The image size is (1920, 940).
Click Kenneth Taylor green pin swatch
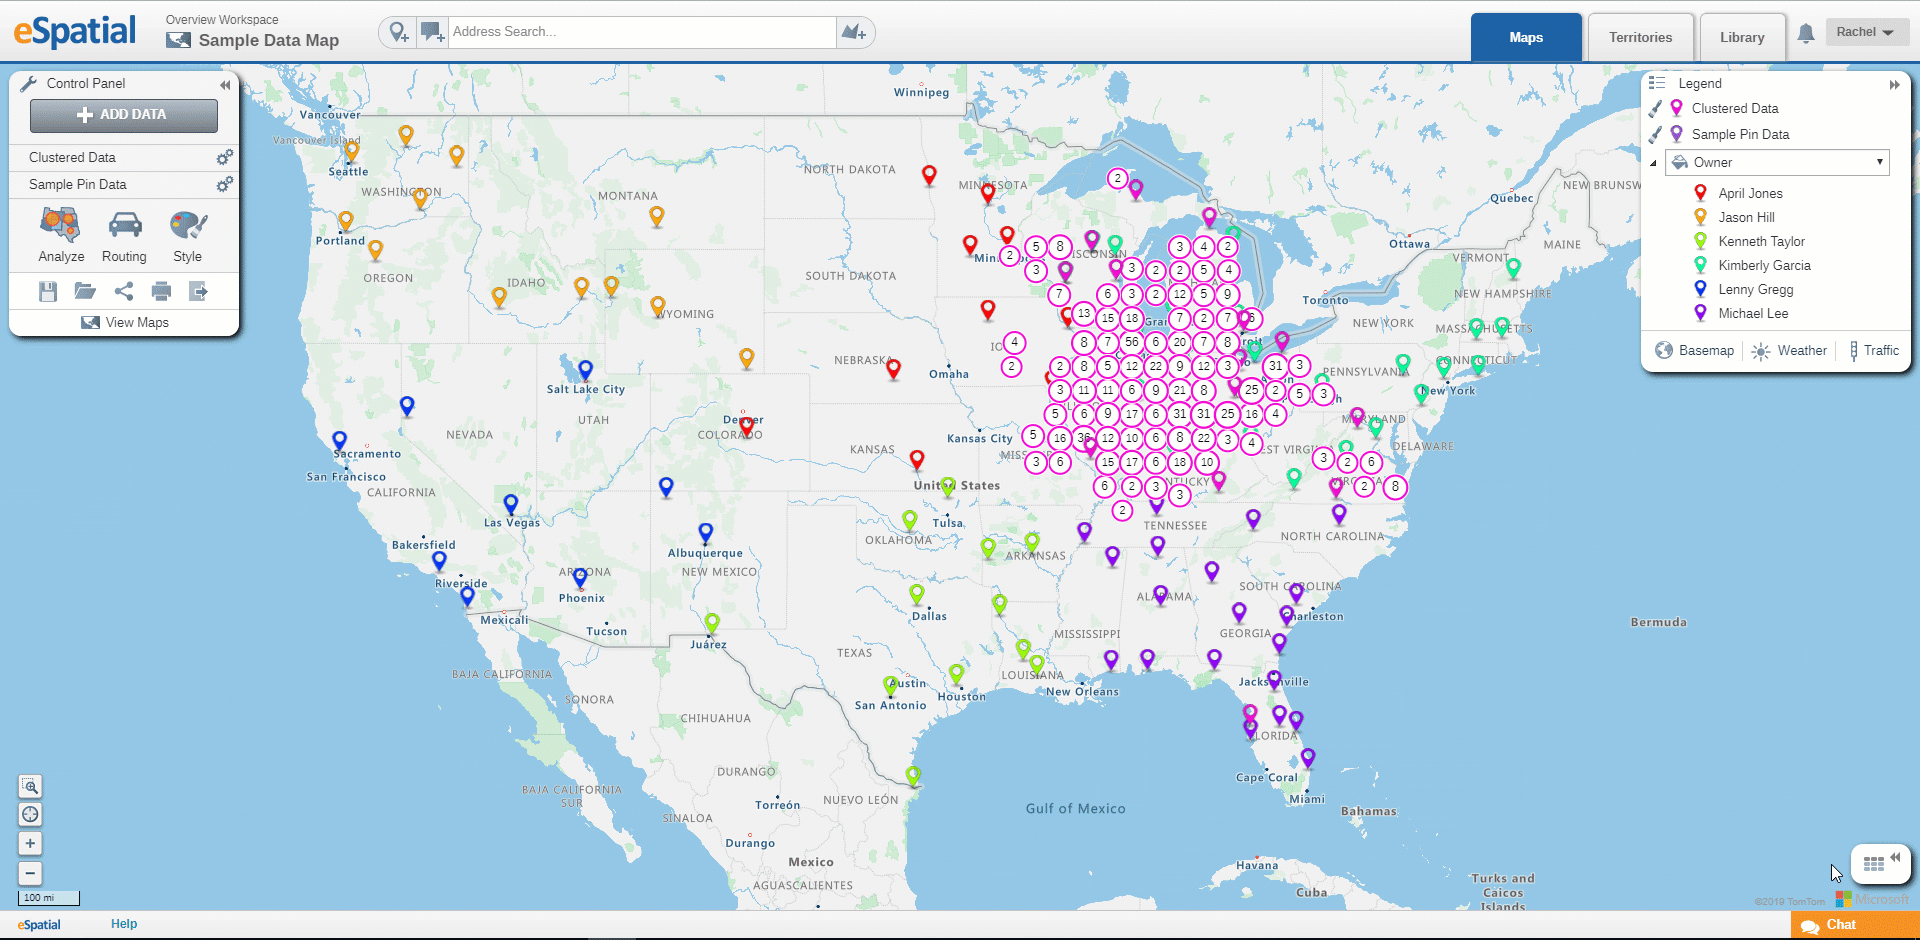(x=1700, y=240)
